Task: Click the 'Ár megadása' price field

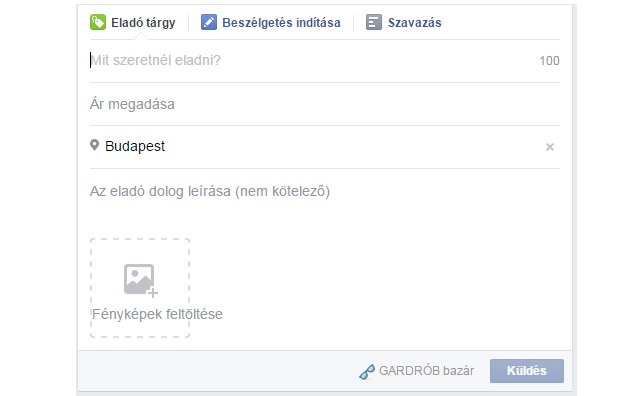Action: coord(324,104)
